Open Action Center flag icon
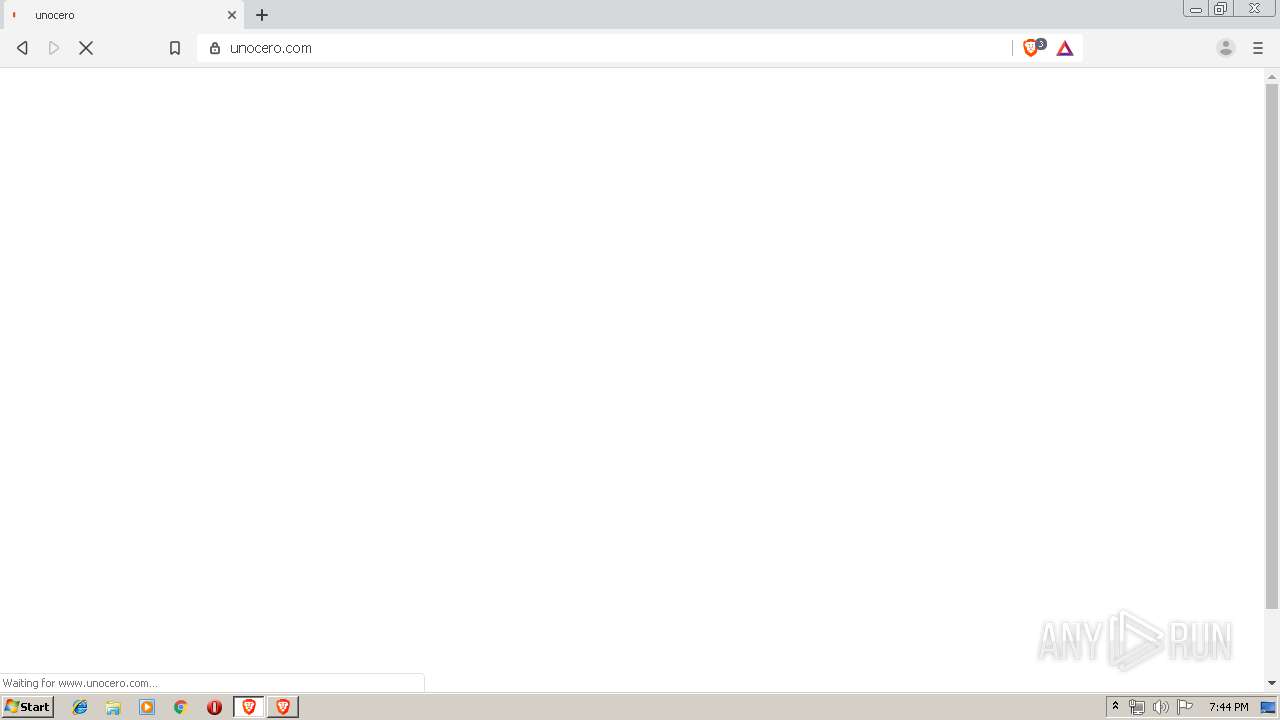This screenshot has height=720, width=1280. pyautogui.click(x=1185, y=707)
